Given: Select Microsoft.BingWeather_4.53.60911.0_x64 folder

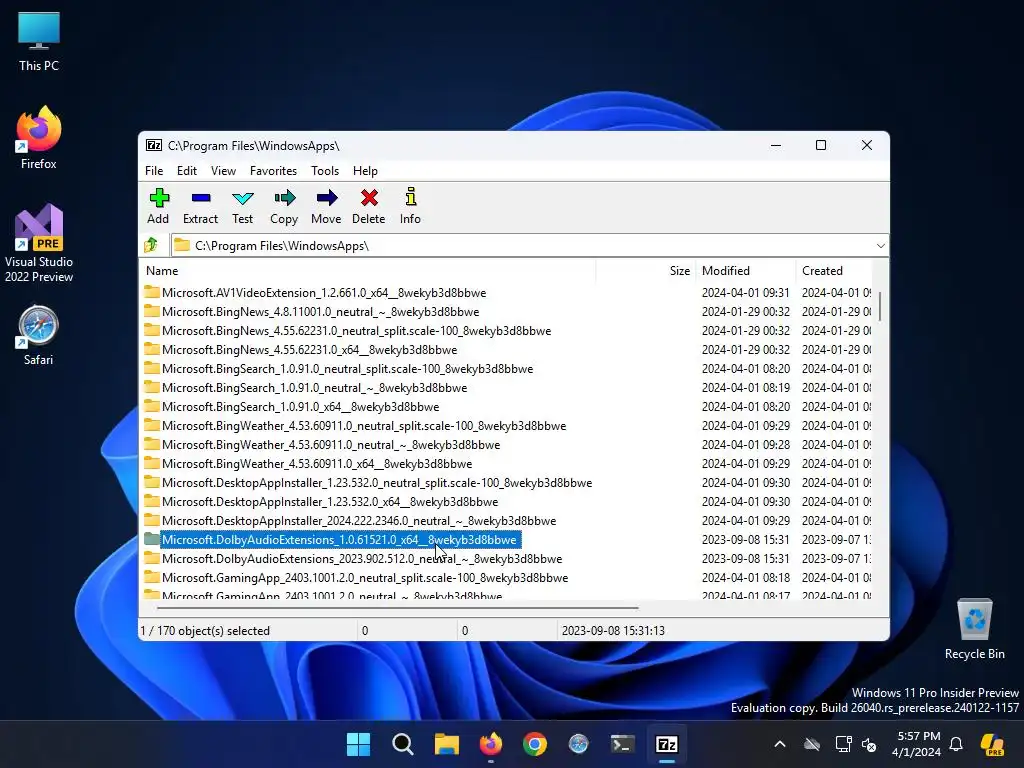Looking at the screenshot, I should tap(317, 463).
